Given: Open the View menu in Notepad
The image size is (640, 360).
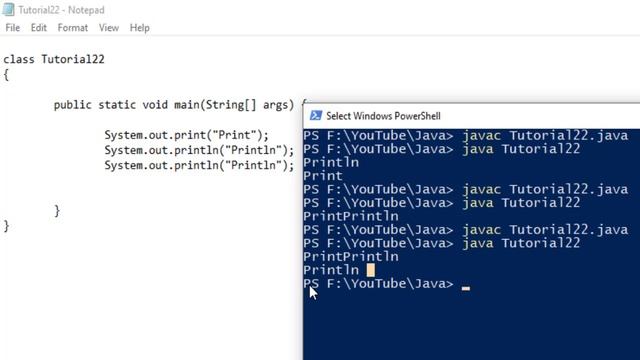Looking at the screenshot, I should tap(109, 28).
